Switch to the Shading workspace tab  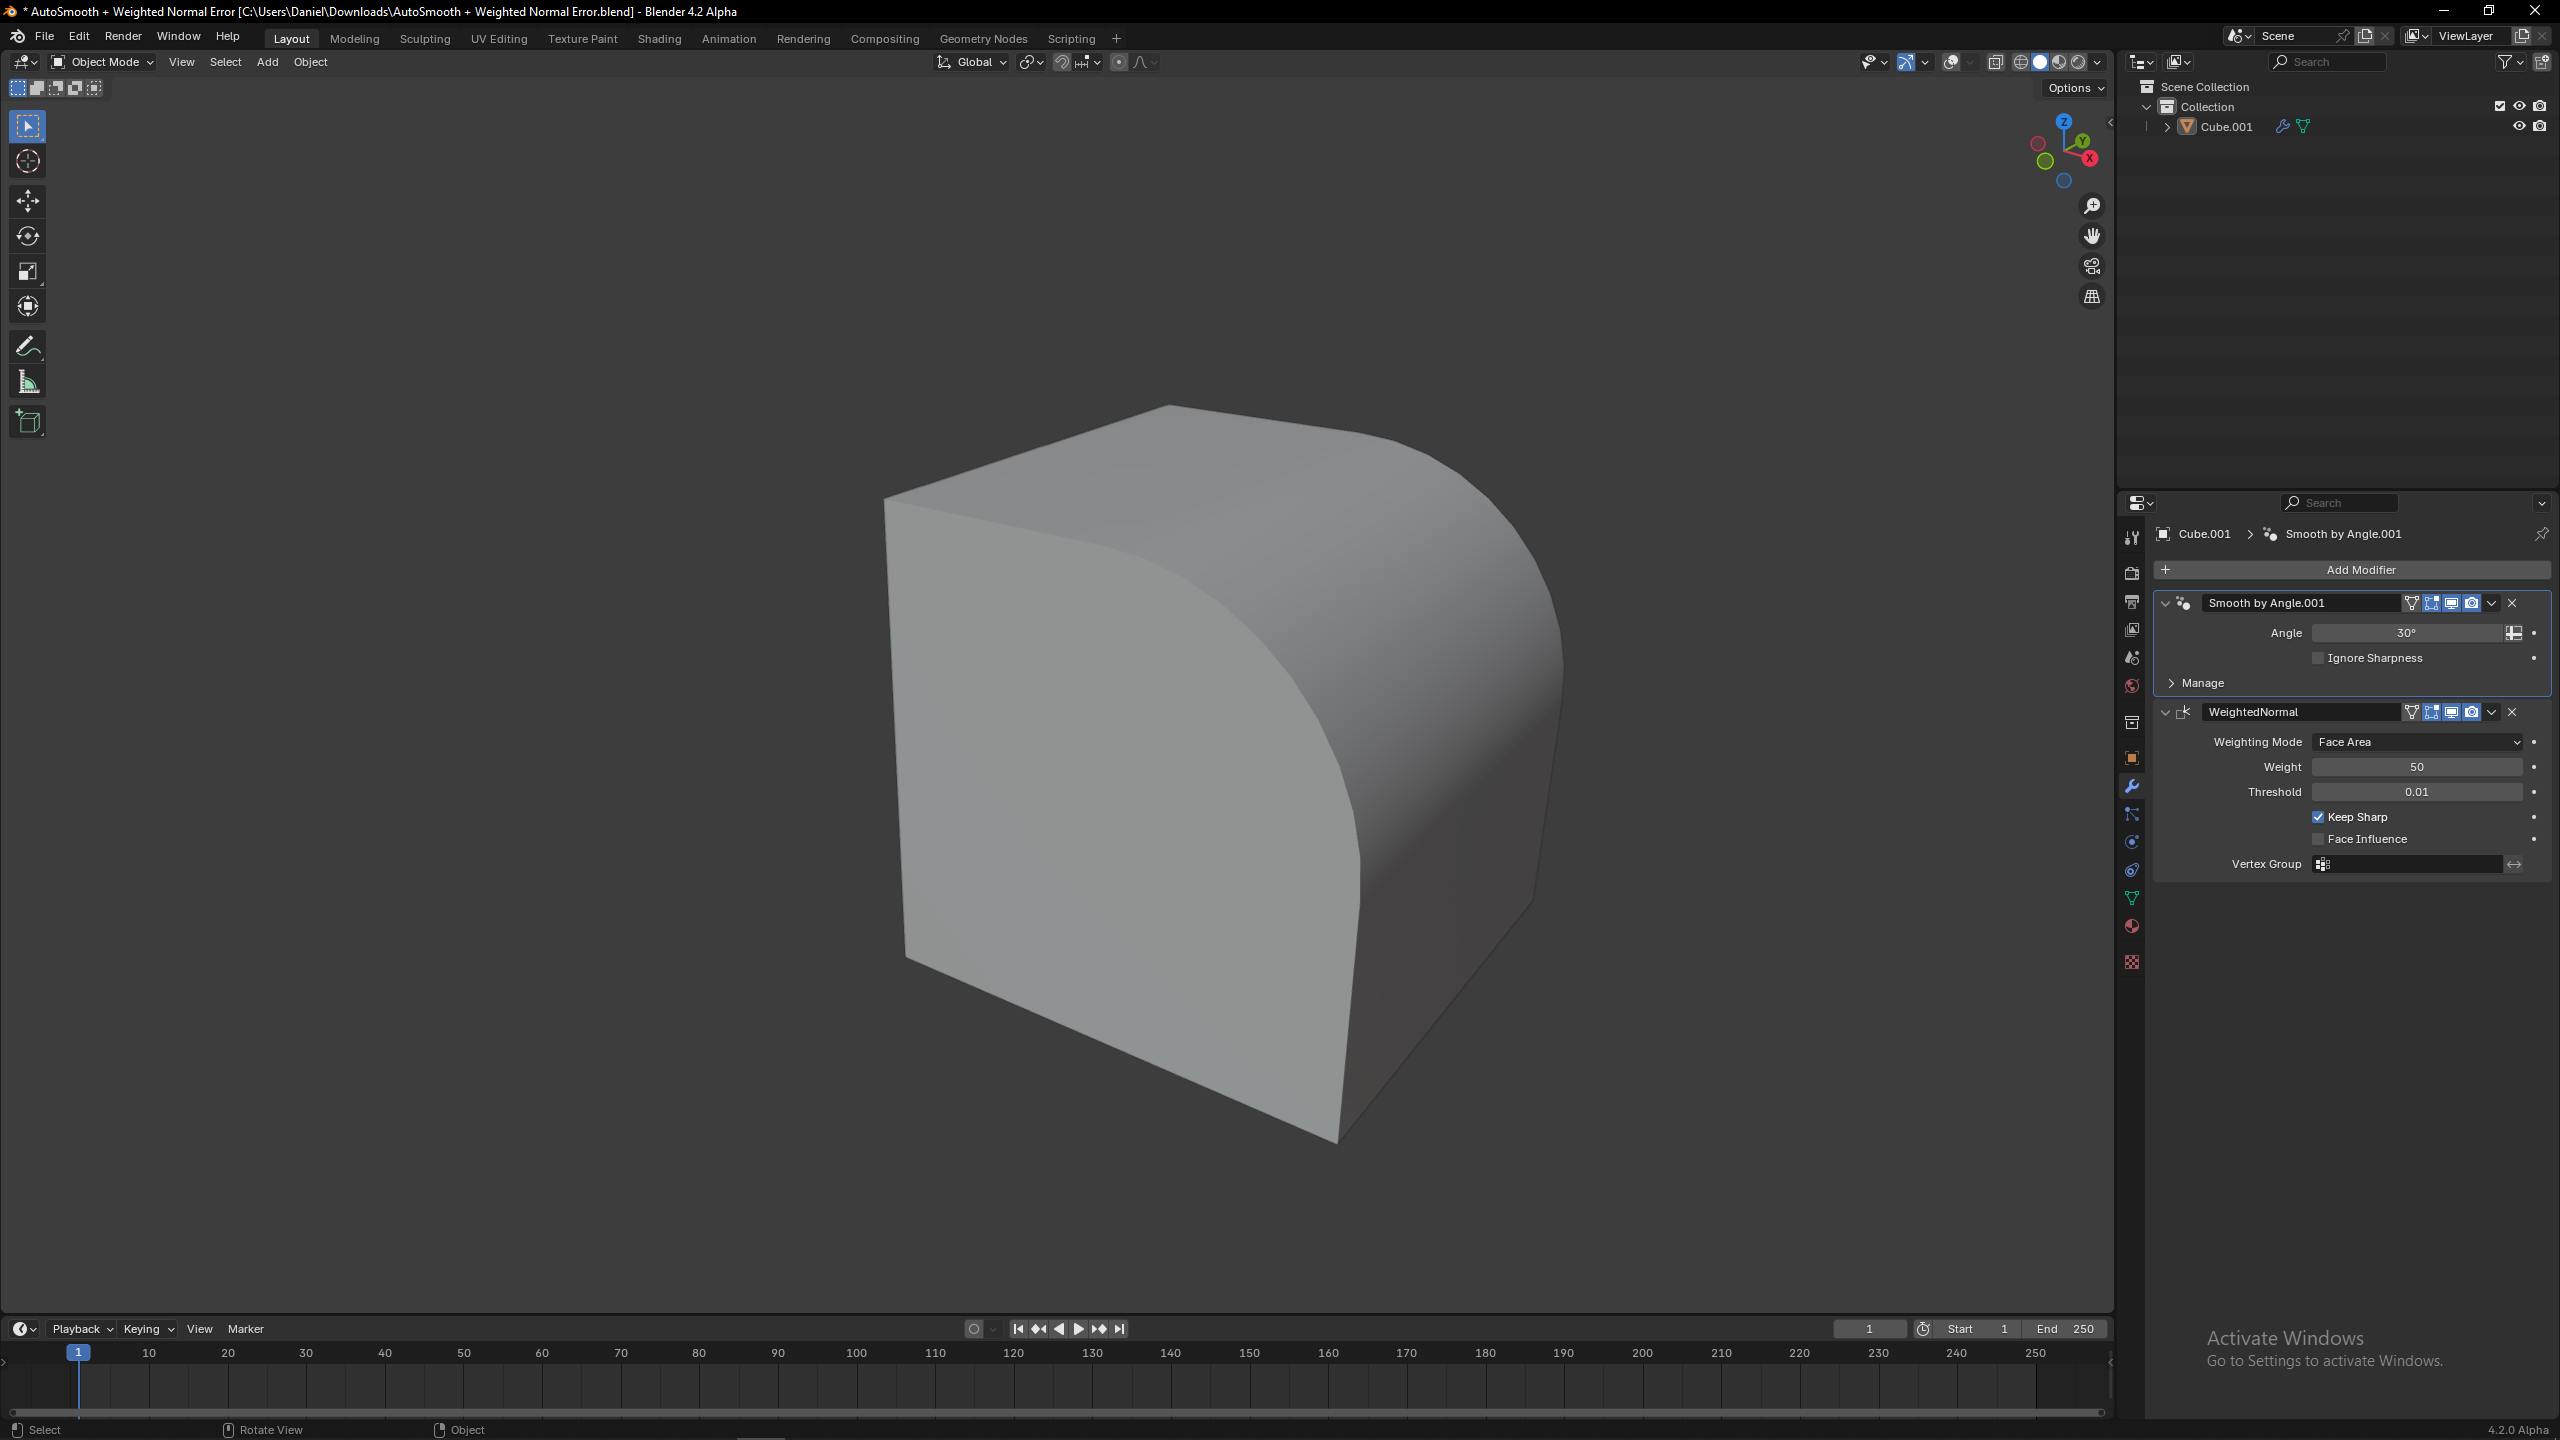(x=659, y=39)
